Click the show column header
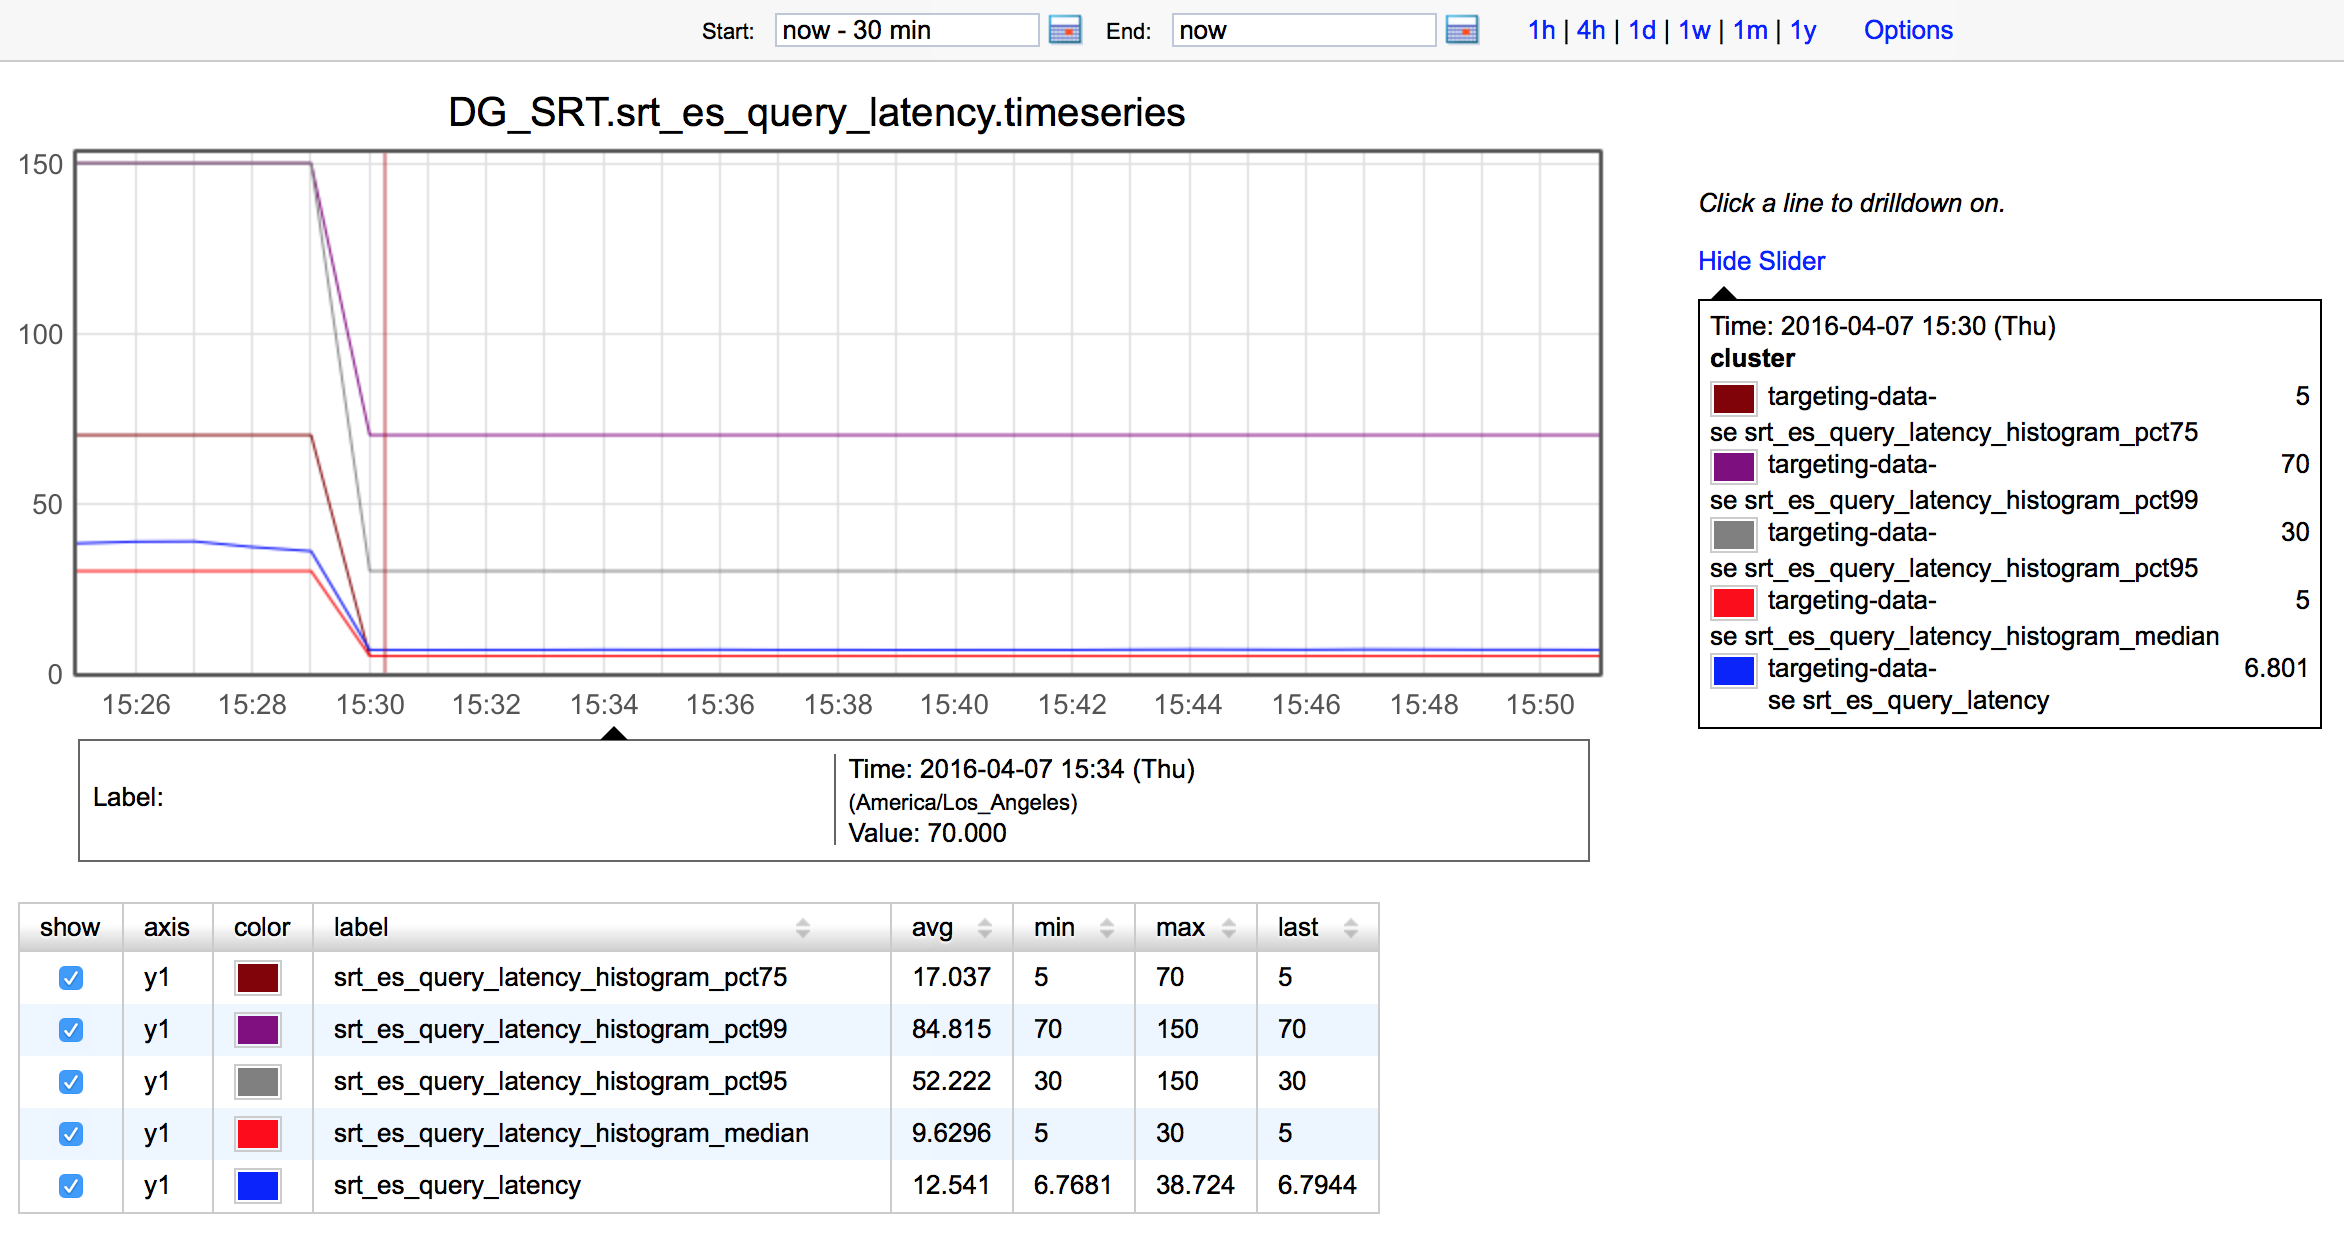 (70, 928)
